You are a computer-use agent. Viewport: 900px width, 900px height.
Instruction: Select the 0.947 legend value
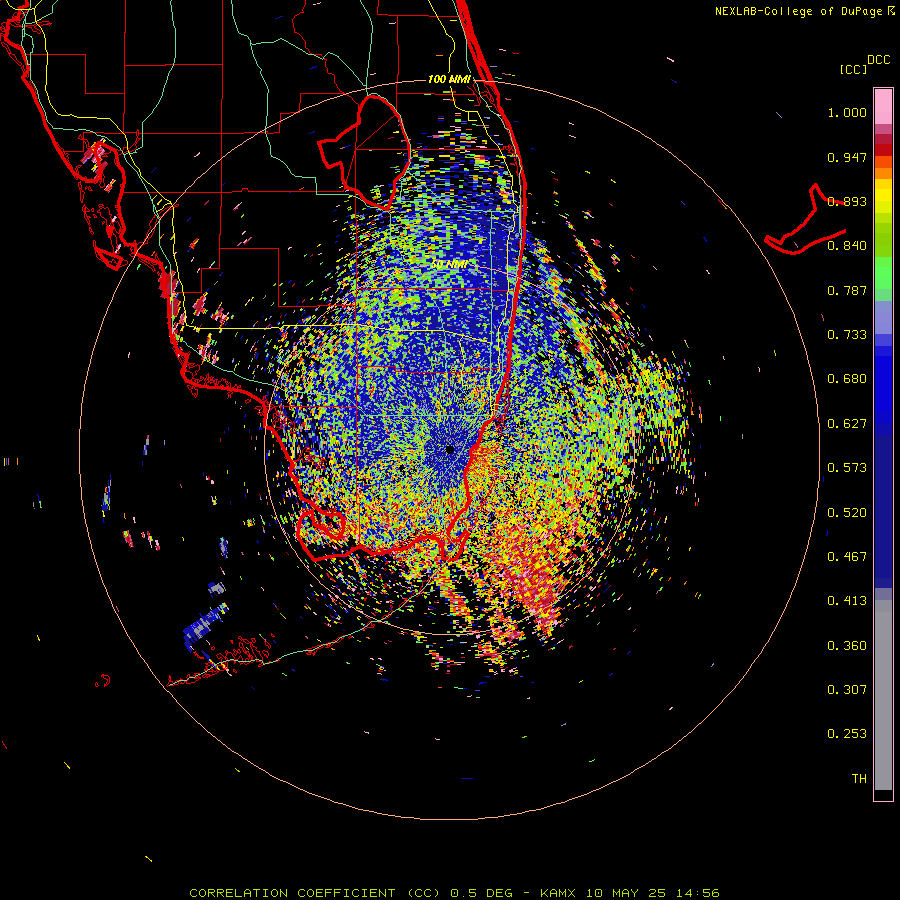point(847,157)
